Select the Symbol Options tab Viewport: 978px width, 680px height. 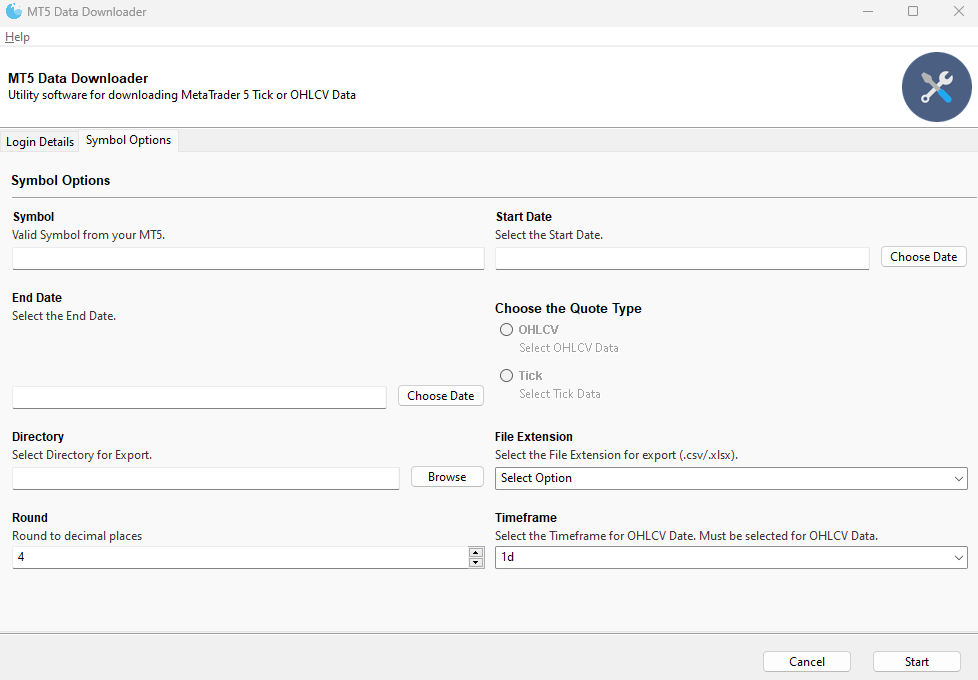(128, 140)
